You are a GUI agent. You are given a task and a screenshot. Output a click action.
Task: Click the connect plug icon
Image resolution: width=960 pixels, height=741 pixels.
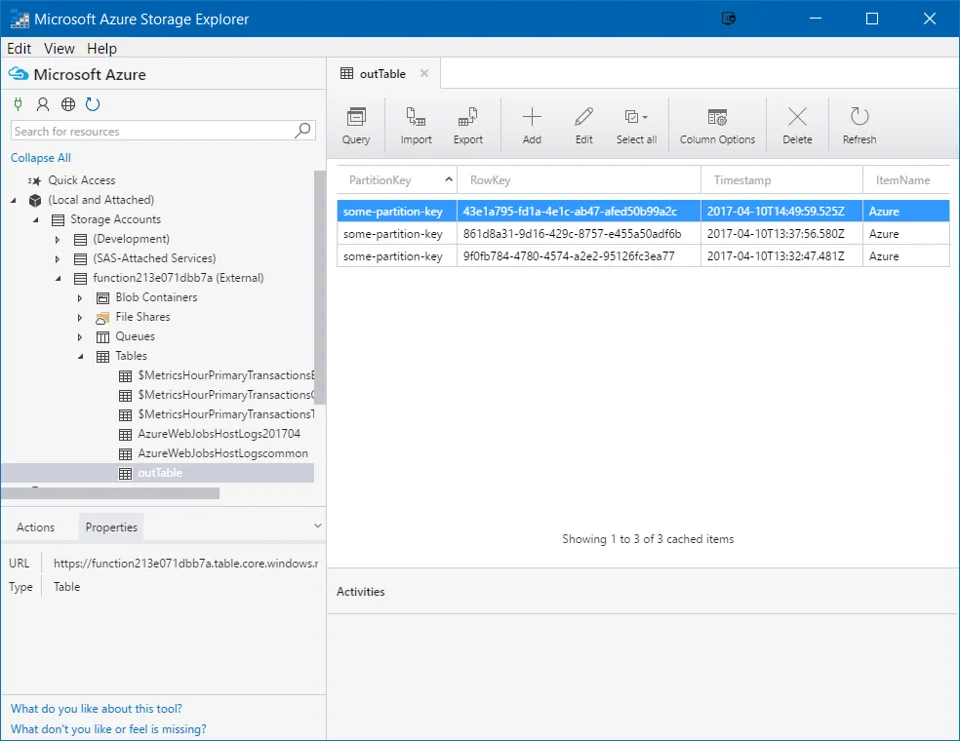18,104
